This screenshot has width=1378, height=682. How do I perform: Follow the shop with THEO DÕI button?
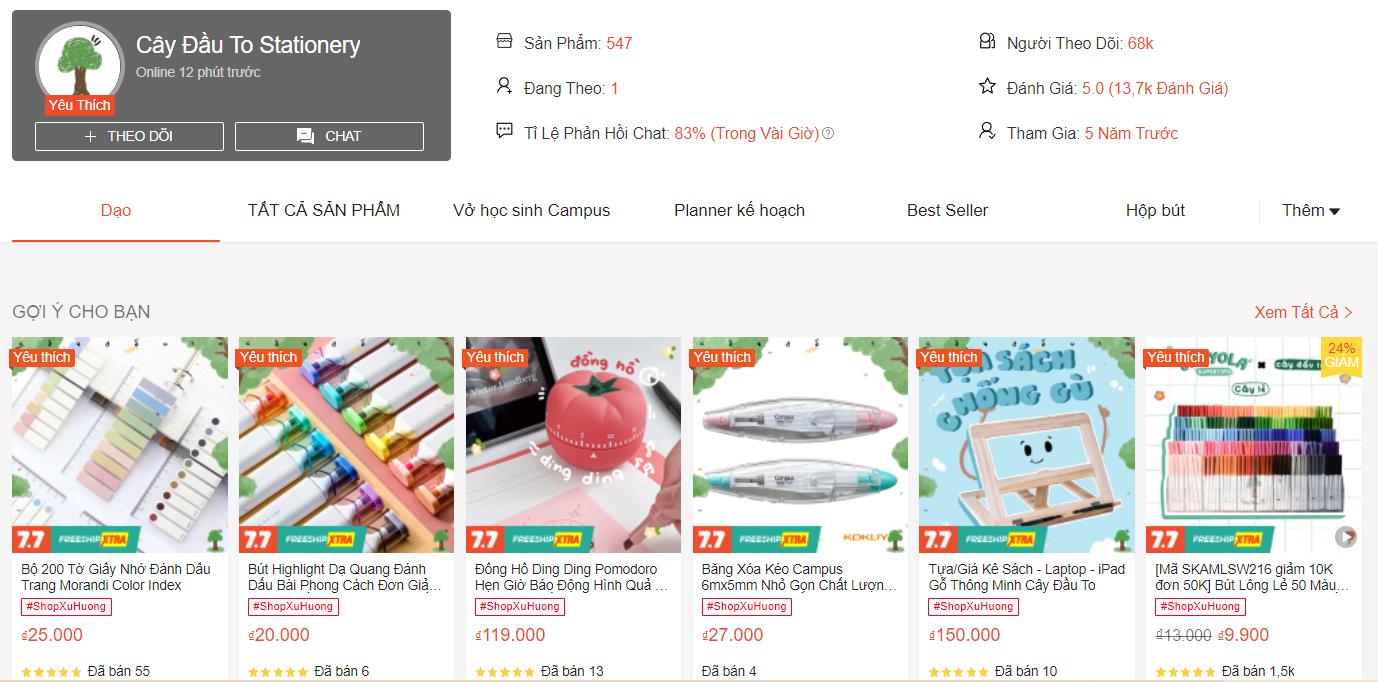(129, 136)
